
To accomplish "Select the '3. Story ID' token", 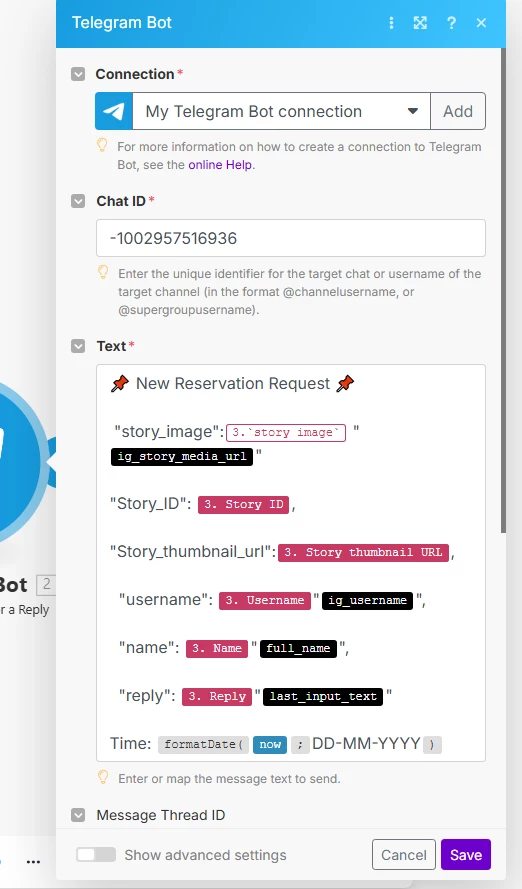I will click(x=244, y=505).
